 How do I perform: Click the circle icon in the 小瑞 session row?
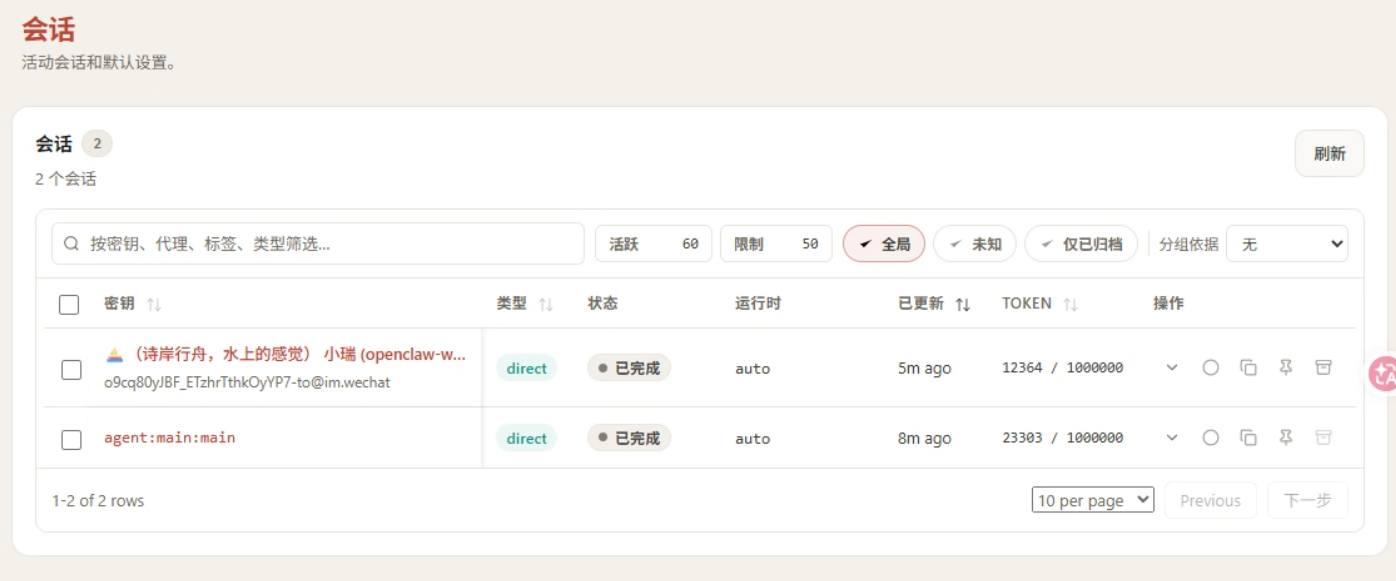[x=1210, y=367]
